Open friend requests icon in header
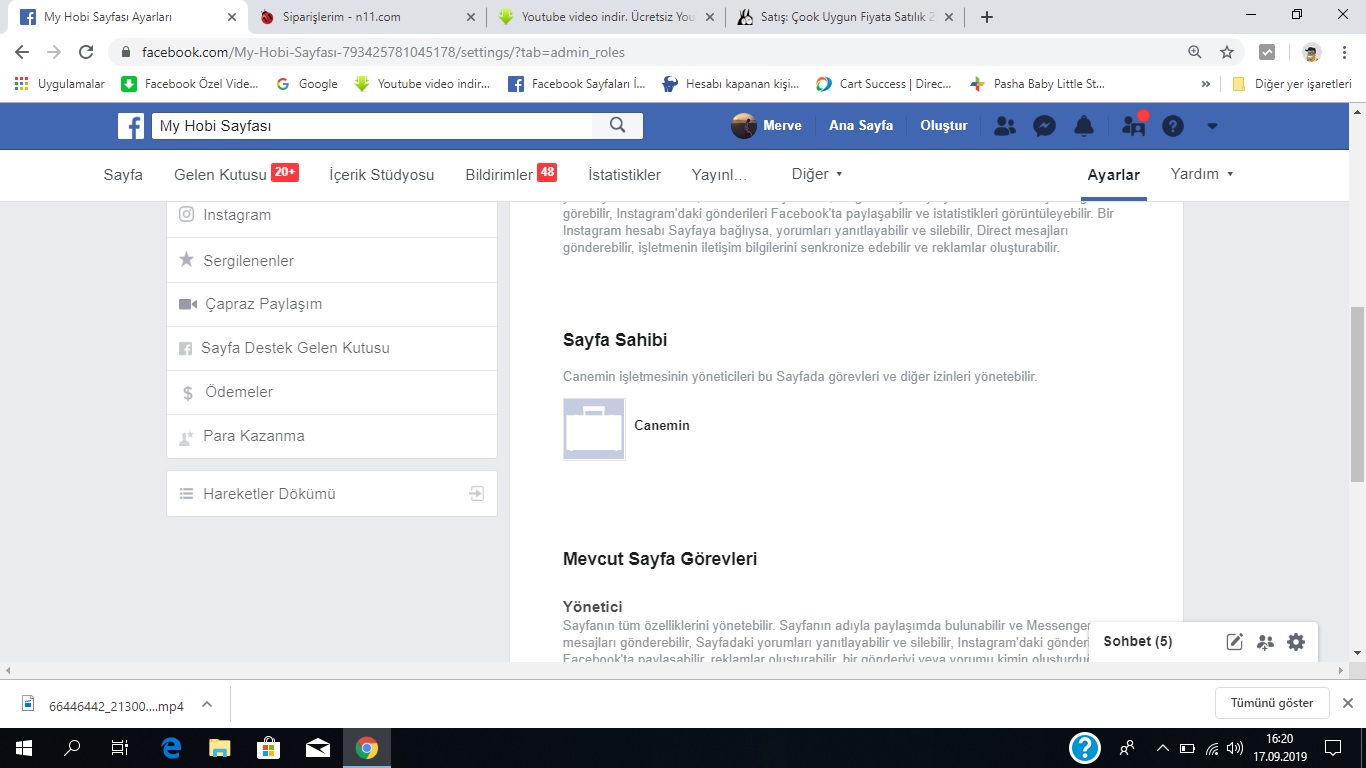1366x768 pixels. (x=1006, y=126)
